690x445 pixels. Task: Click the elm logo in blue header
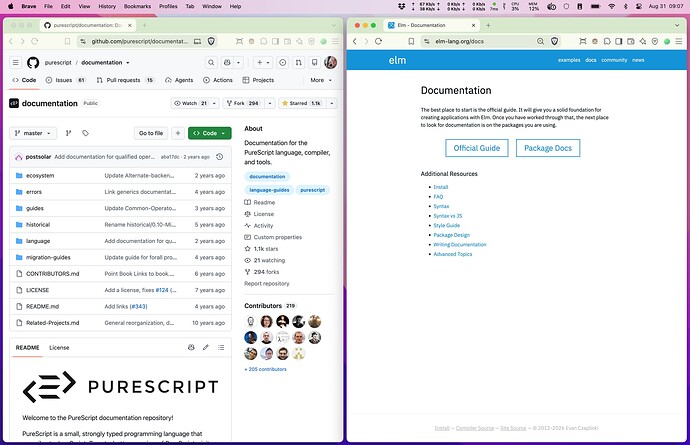(x=397, y=60)
